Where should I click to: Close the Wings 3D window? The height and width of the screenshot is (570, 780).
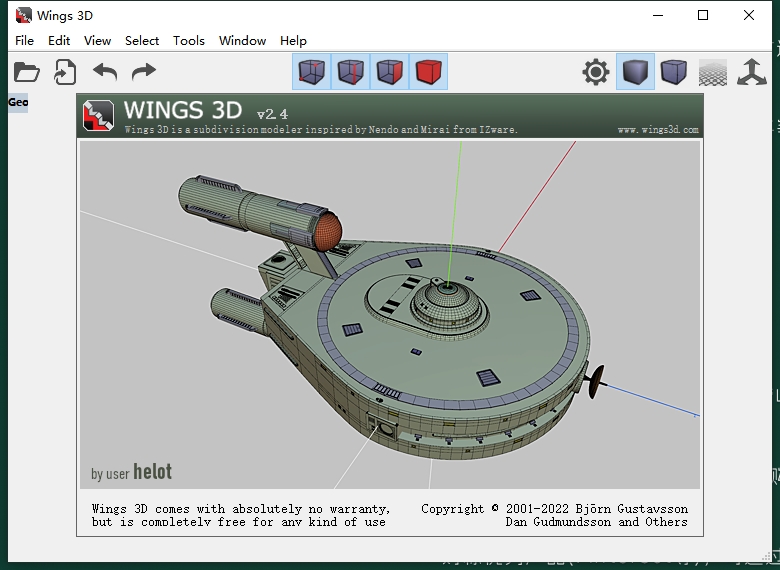pos(749,15)
